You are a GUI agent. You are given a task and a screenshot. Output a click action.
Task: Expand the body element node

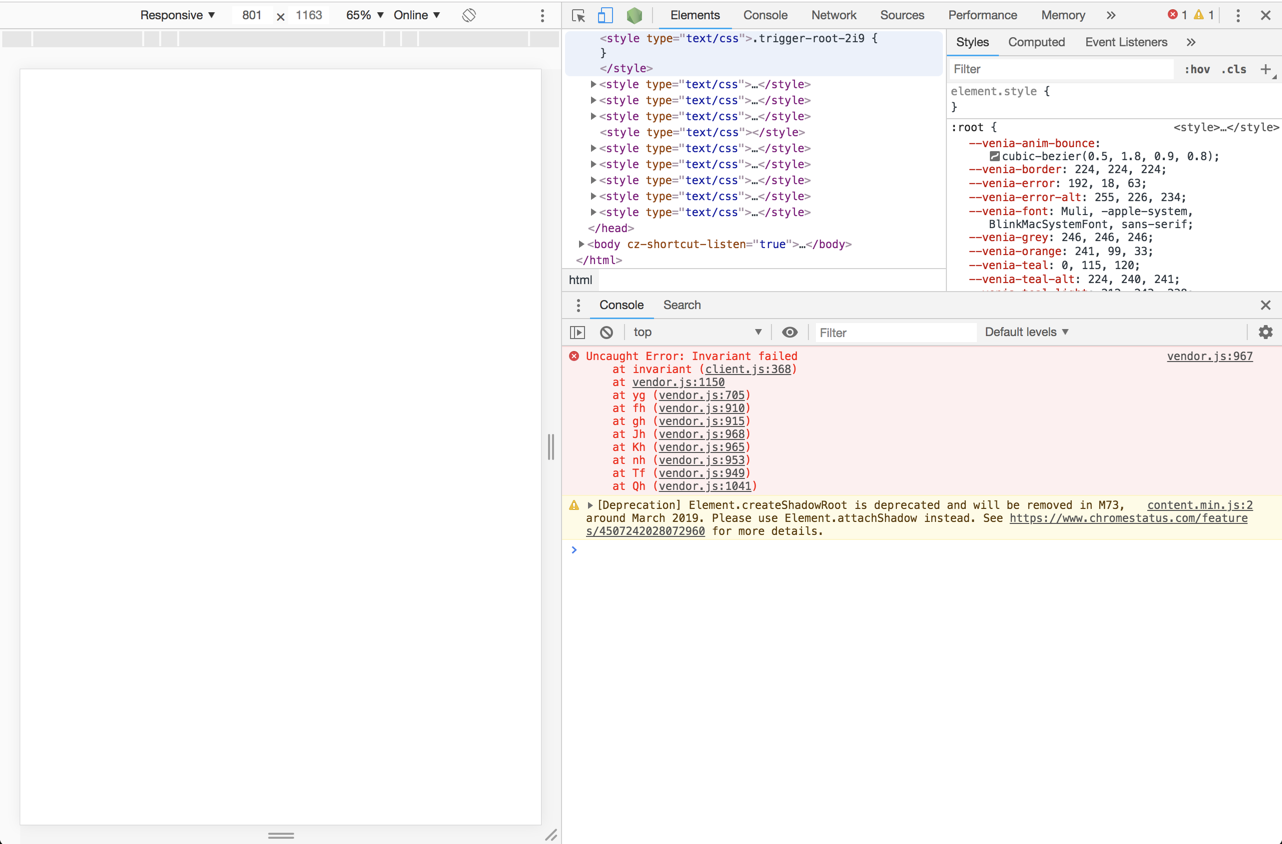pyautogui.click(x=581, y=244)
